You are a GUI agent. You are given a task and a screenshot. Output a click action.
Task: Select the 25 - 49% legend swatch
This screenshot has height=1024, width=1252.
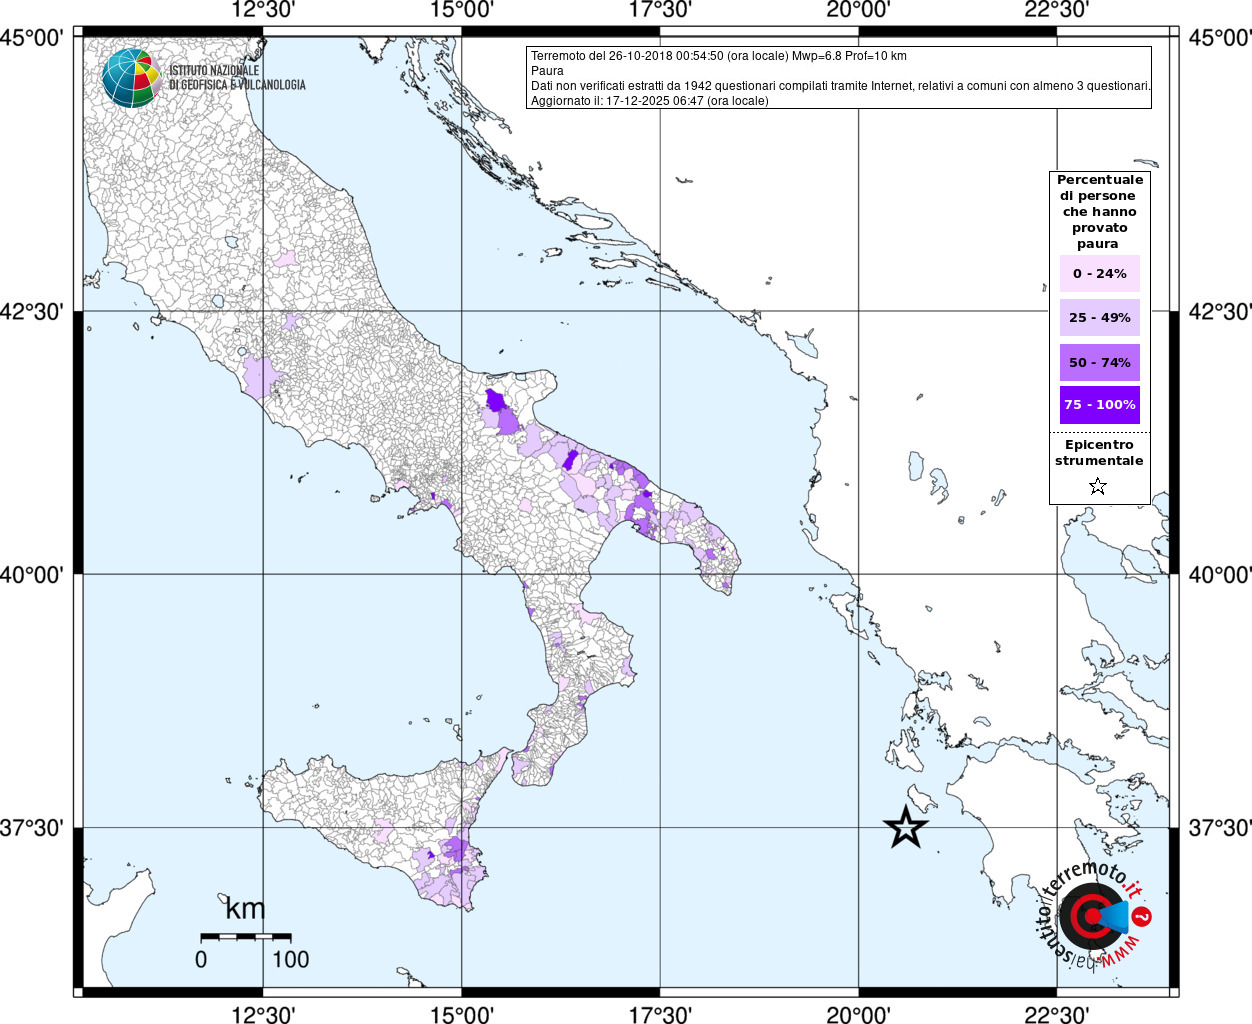point(1099,317)
